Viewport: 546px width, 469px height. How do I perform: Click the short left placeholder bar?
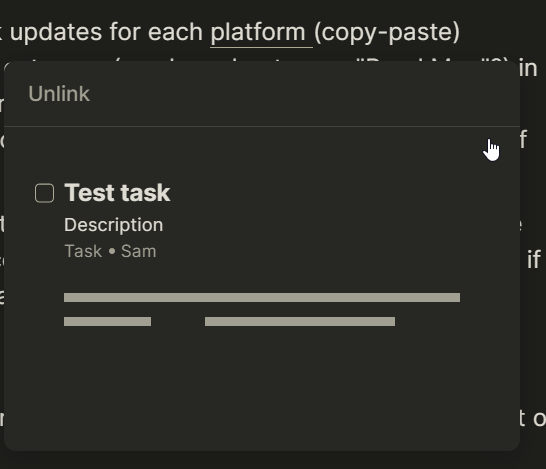pos(108,321)
